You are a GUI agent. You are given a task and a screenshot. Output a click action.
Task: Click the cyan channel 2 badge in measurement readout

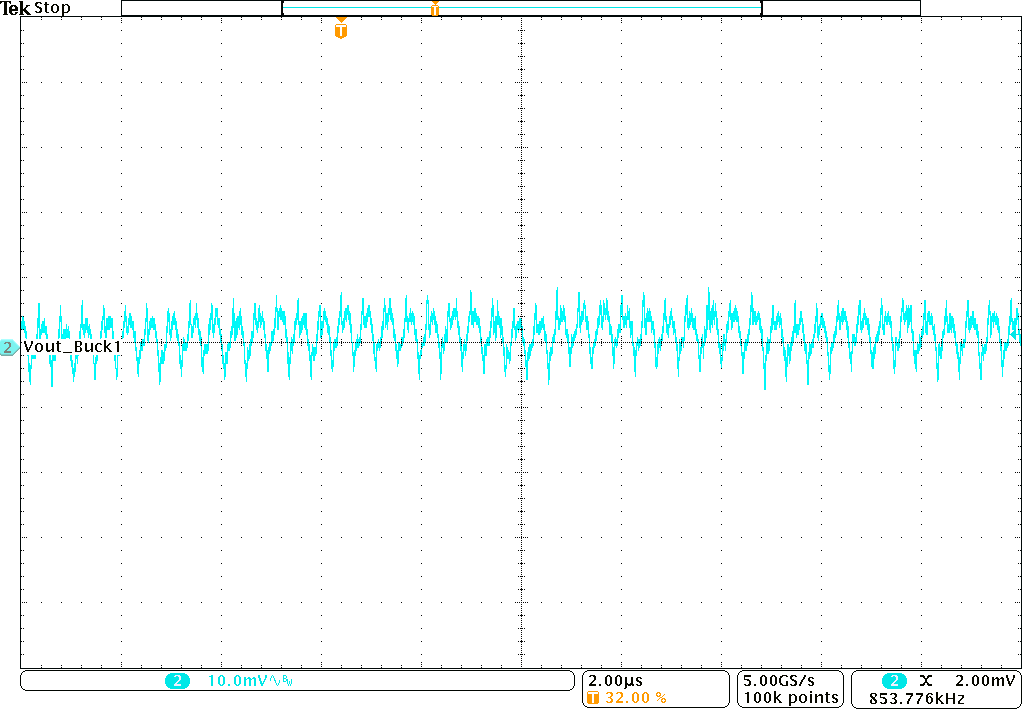894,680
